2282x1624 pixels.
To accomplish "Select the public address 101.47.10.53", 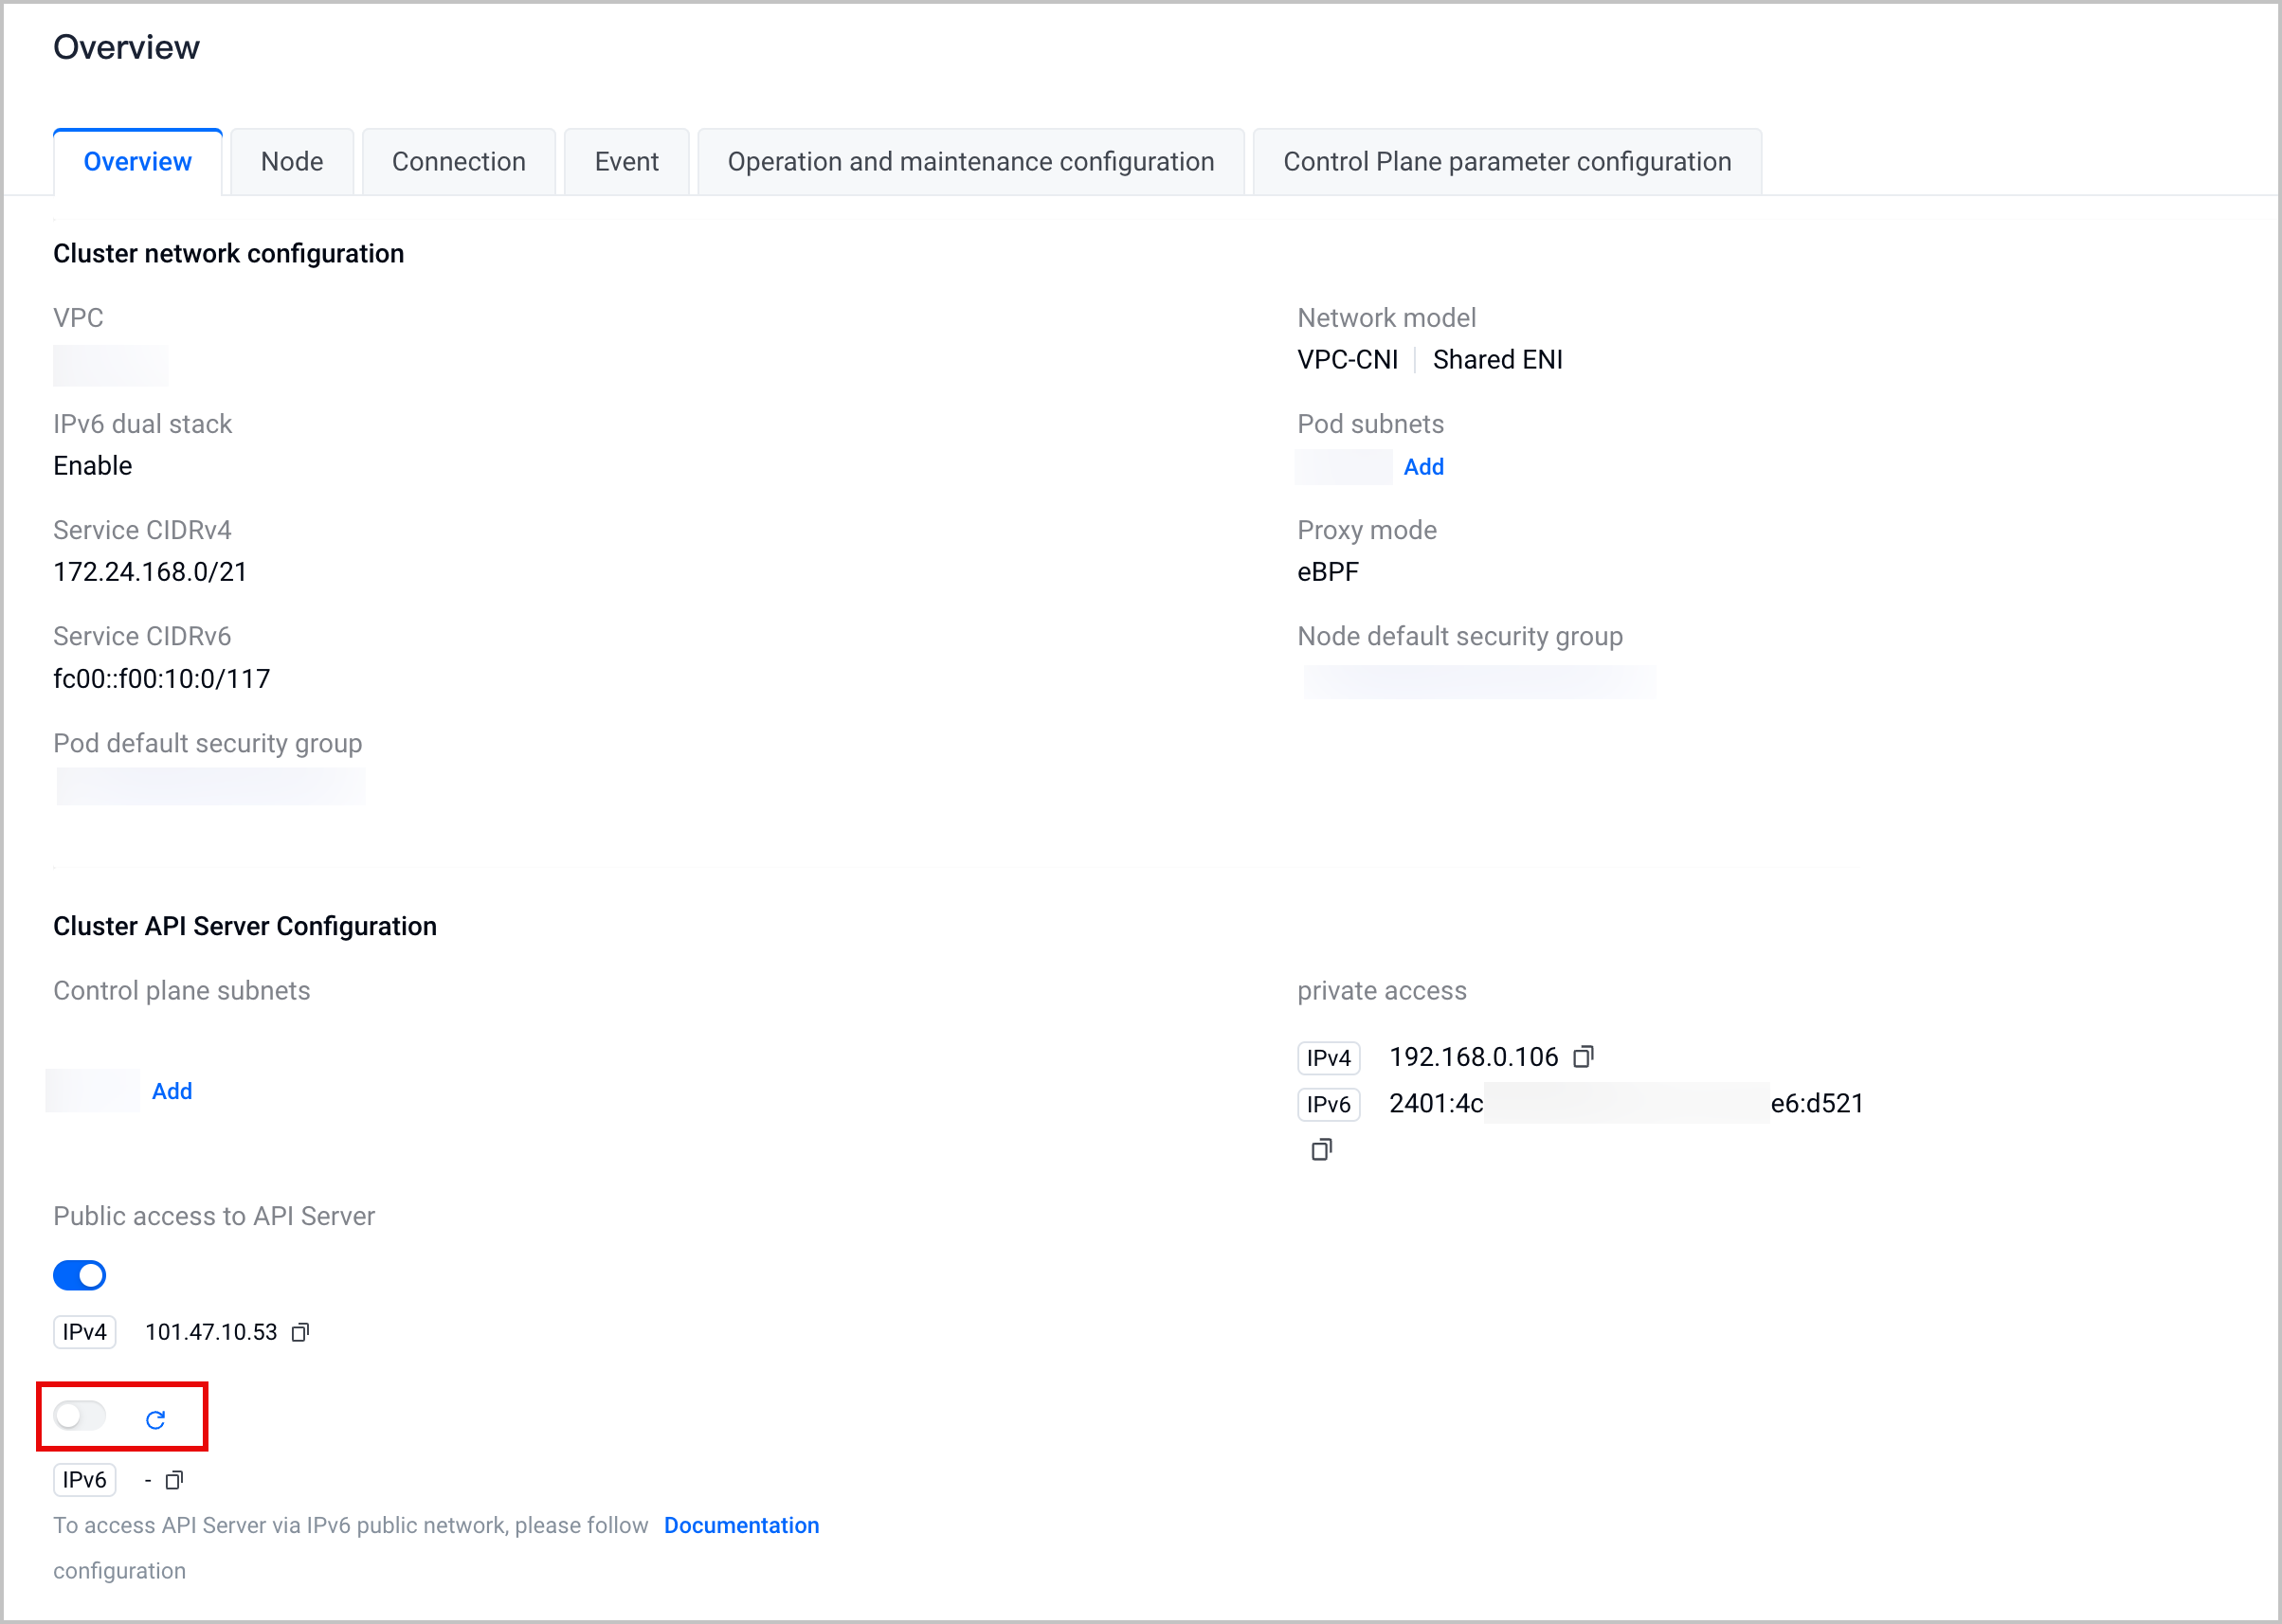I will pos(211,1332).
